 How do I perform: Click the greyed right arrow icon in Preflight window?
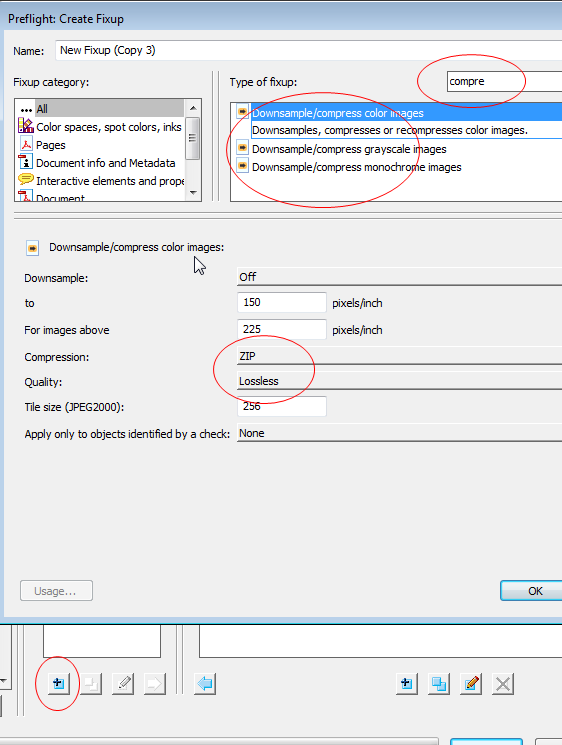(x=155, y=684)
